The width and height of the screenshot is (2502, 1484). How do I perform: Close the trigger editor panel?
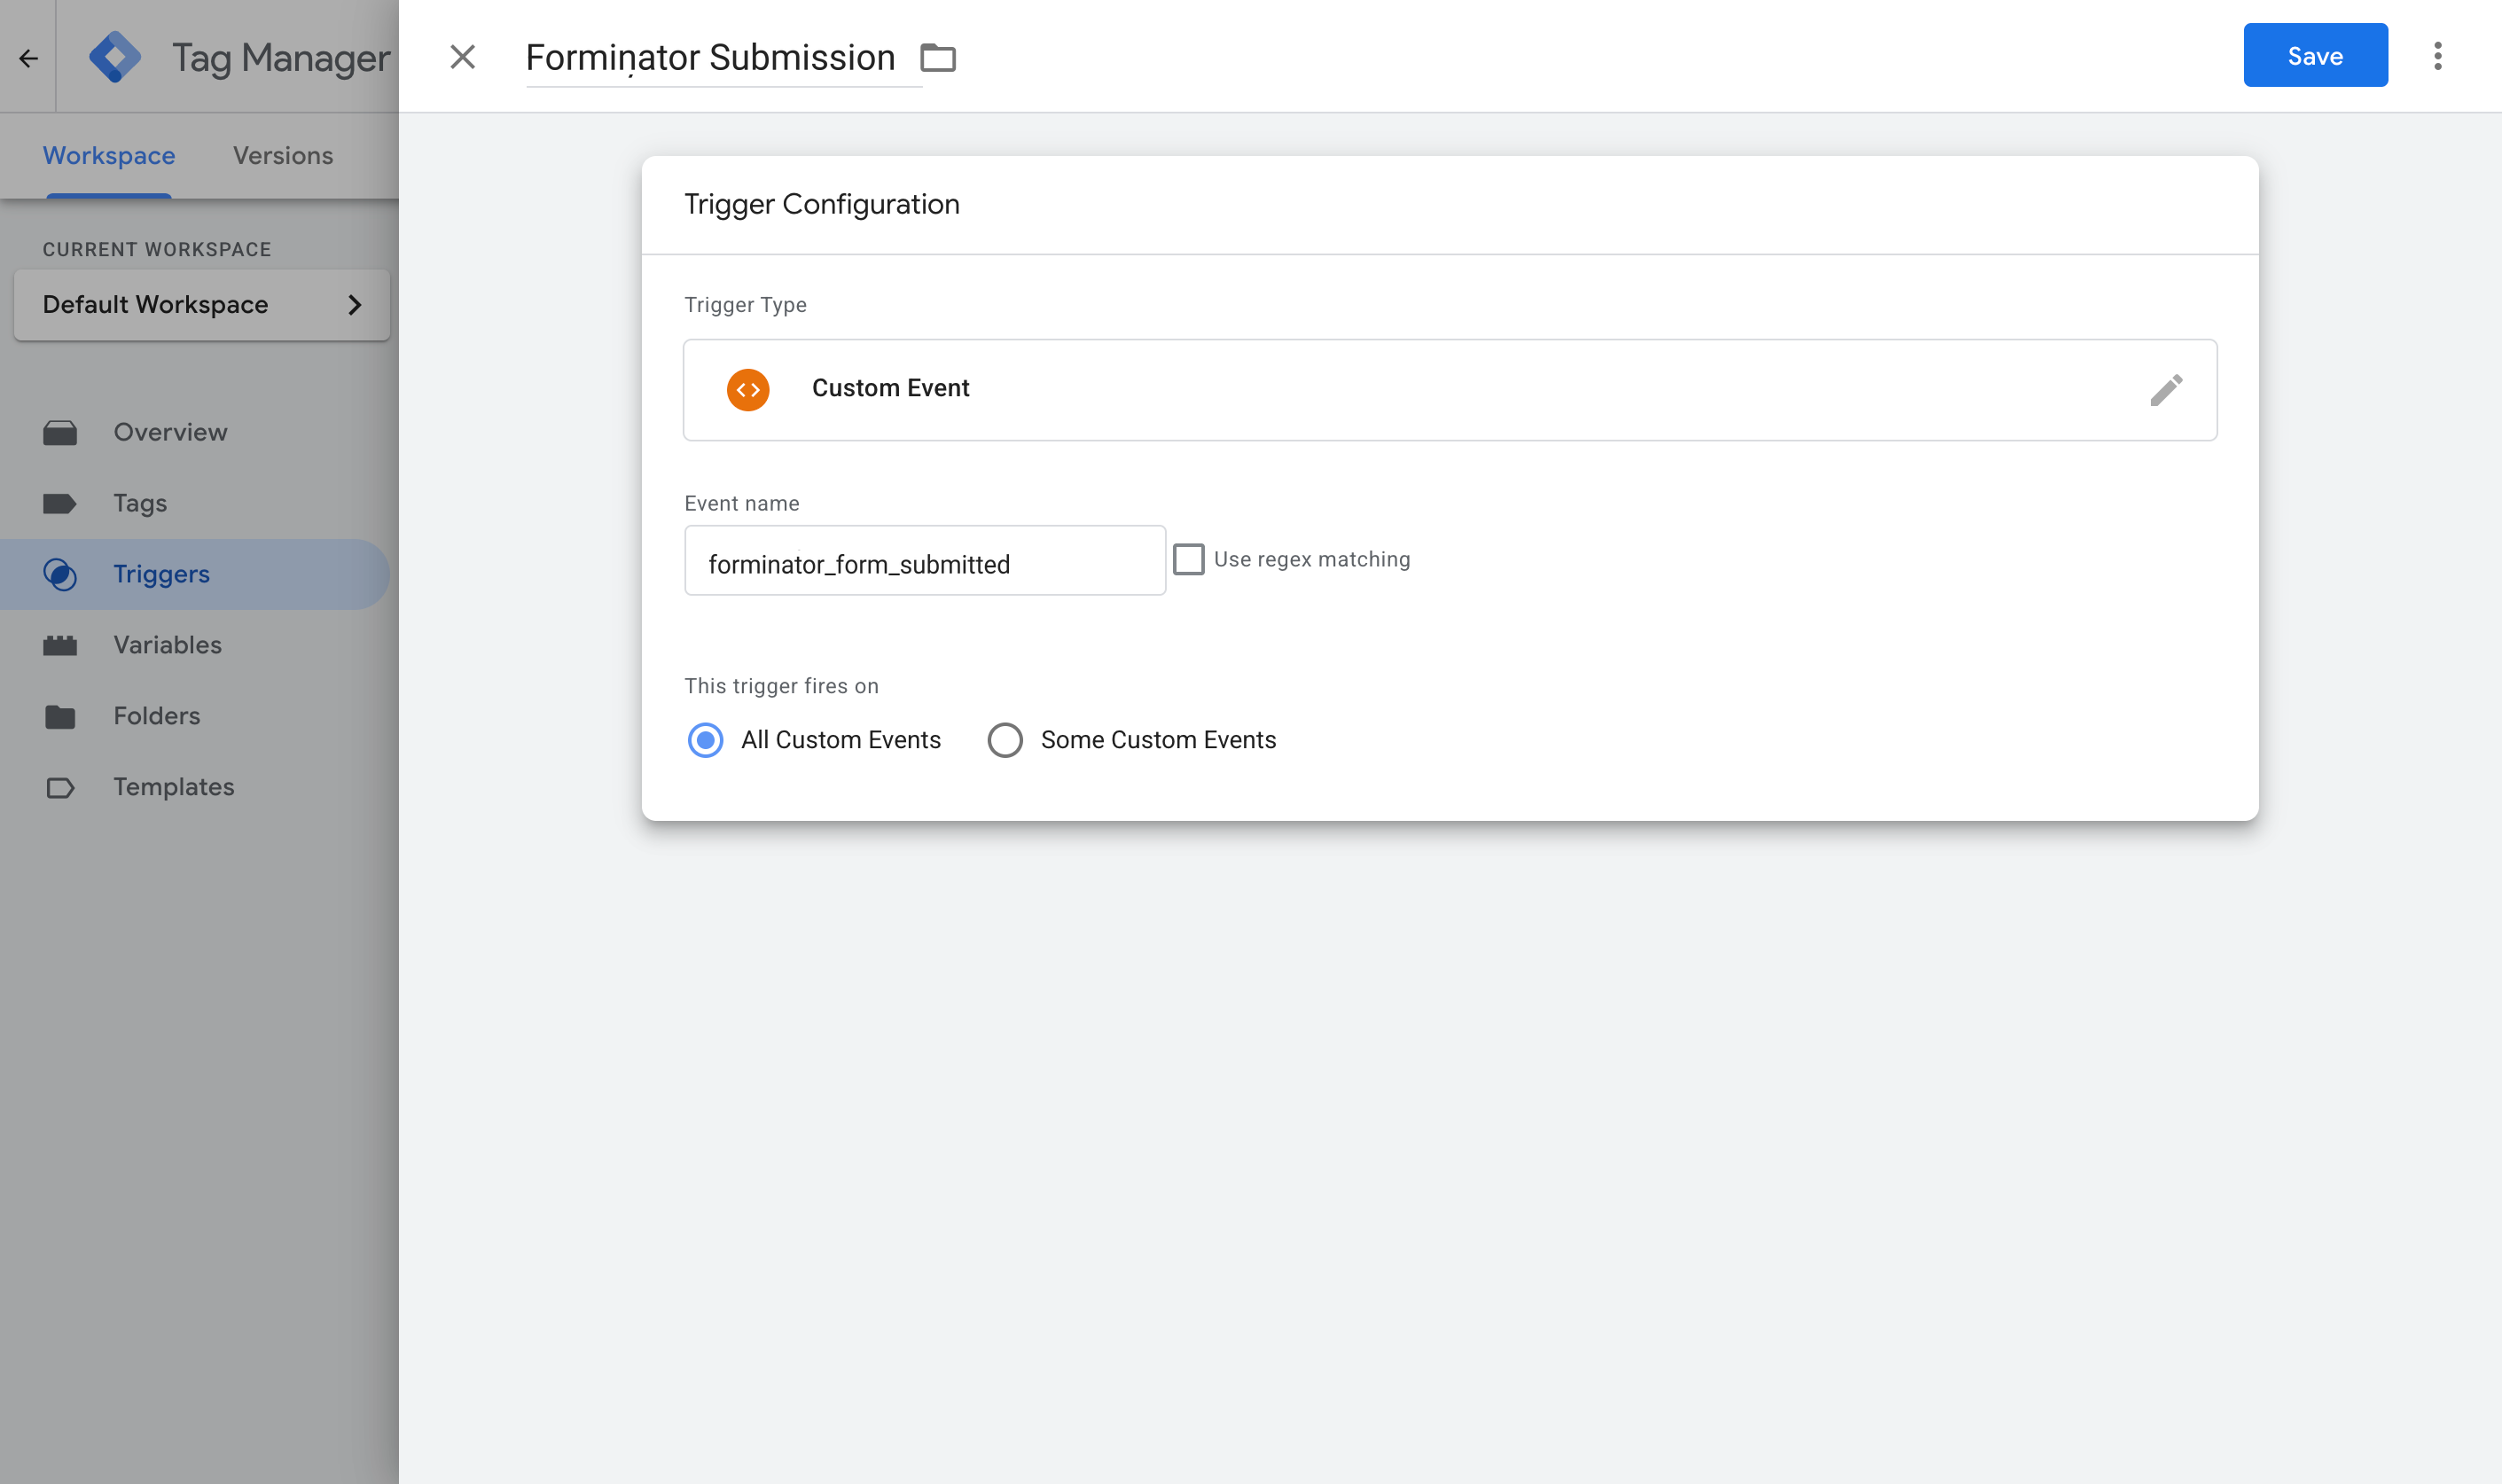[462, 57]
